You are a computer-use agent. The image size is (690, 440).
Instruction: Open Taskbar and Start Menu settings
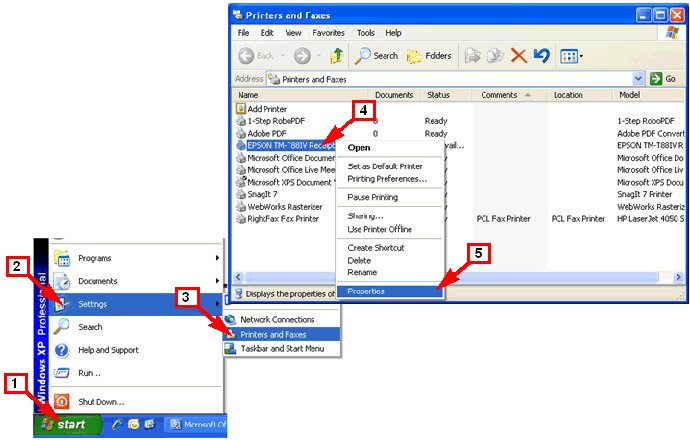(x=282, y=348)
